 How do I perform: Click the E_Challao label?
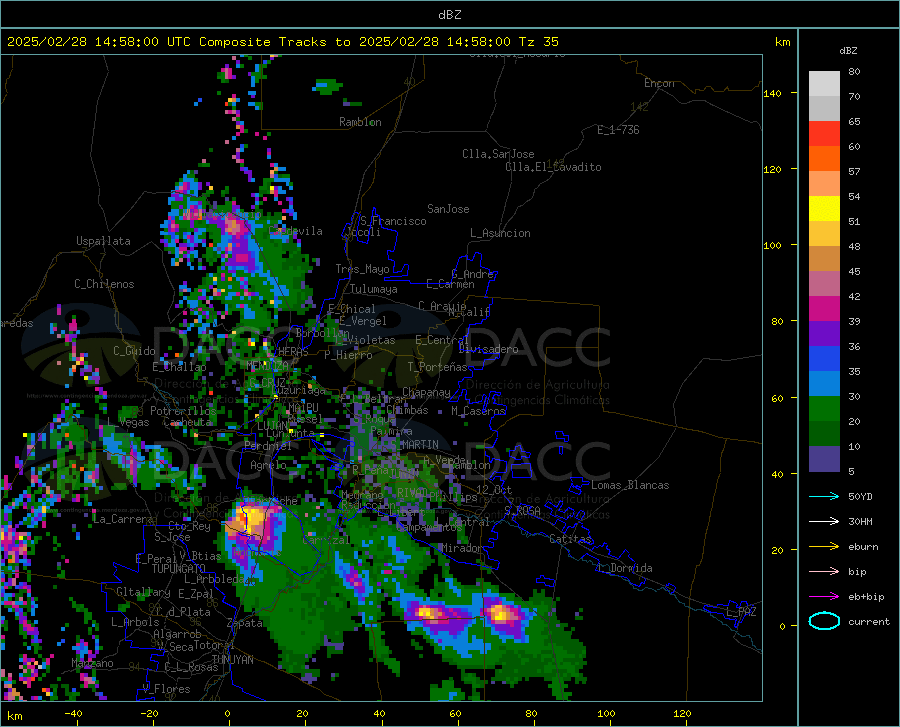click(x=179, y=367)
